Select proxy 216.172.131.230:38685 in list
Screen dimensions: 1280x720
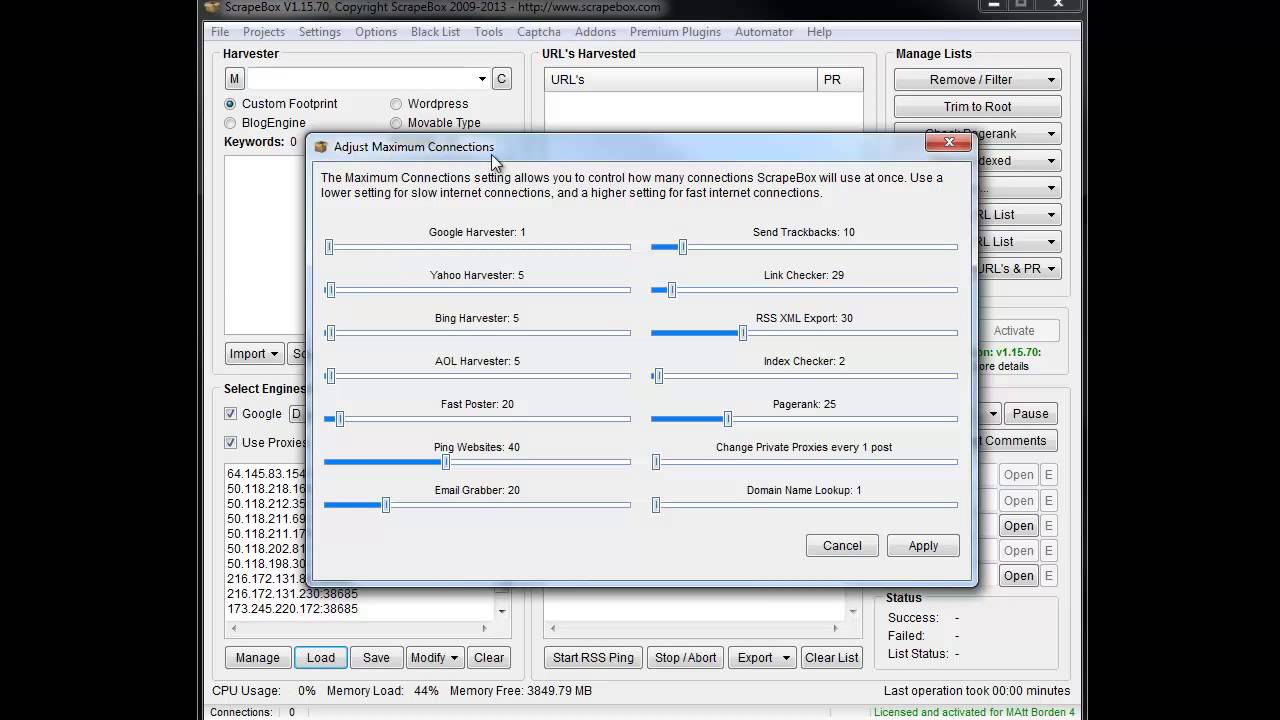click(x=292, y=594)
